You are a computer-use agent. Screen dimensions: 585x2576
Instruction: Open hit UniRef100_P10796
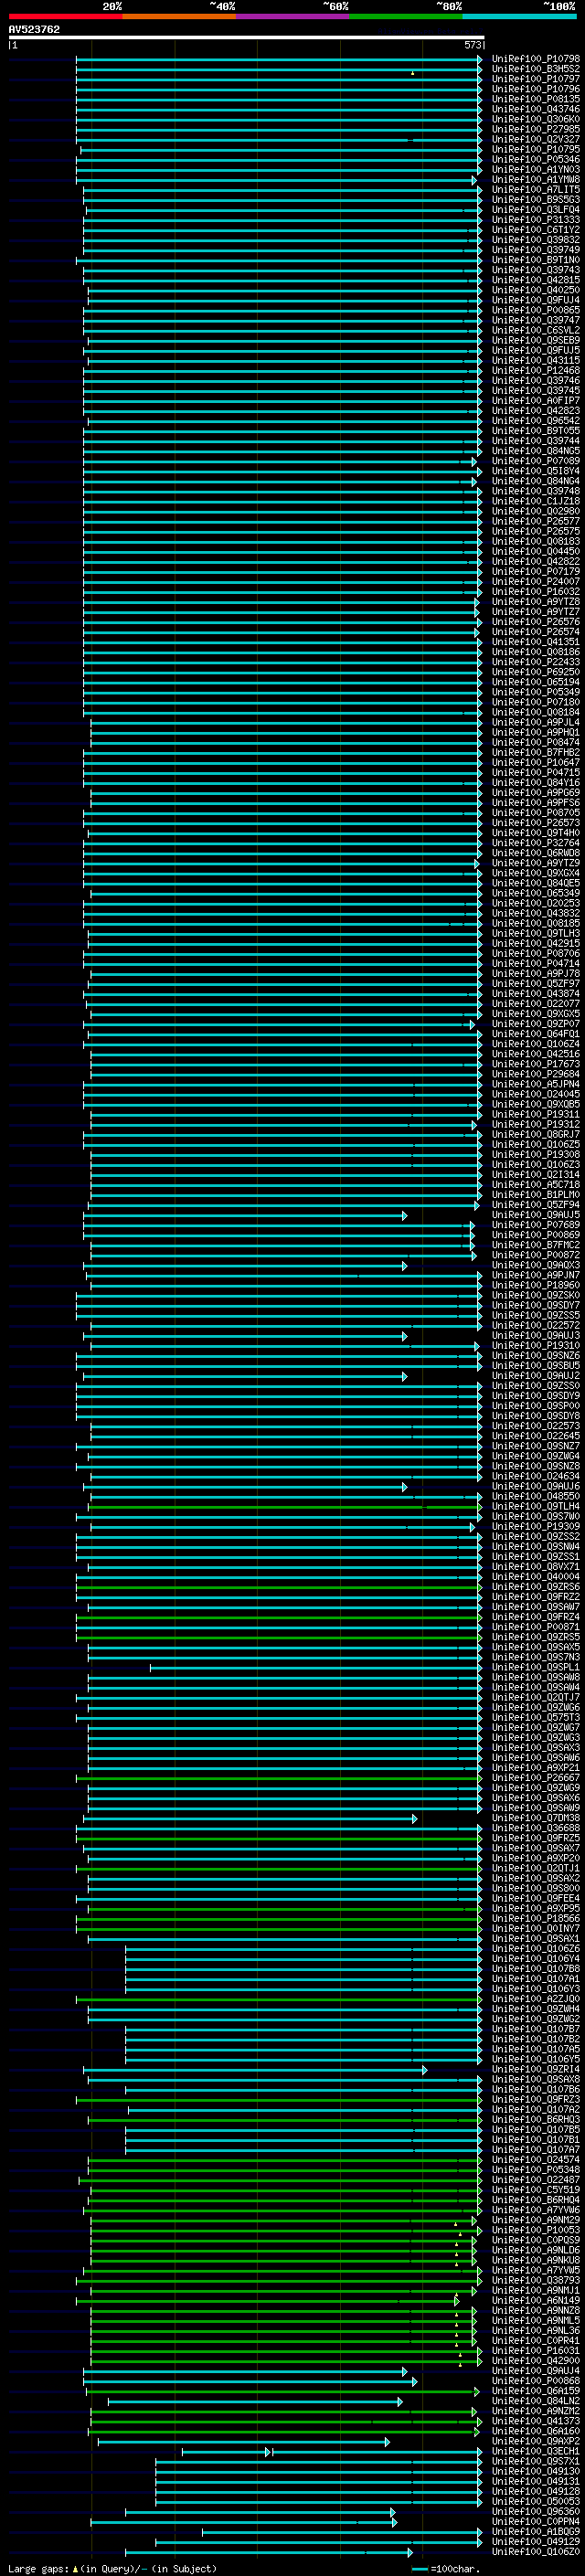point(535,89)
